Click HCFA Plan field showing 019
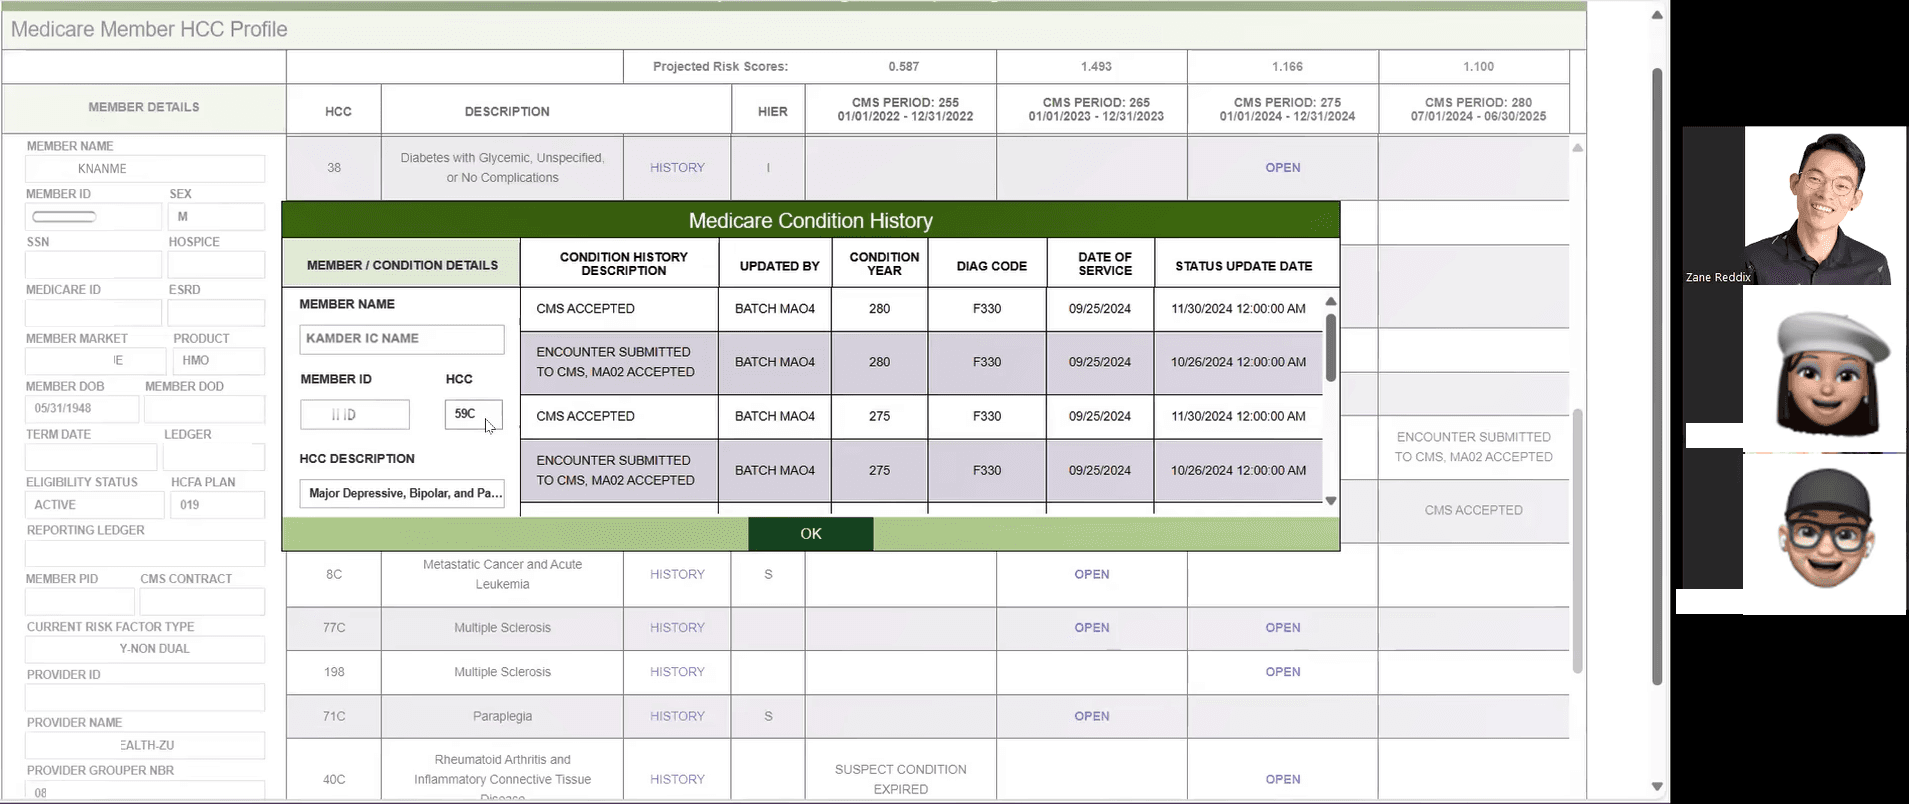The height and width of the screenshot is (804, 1909). [217, 505]
